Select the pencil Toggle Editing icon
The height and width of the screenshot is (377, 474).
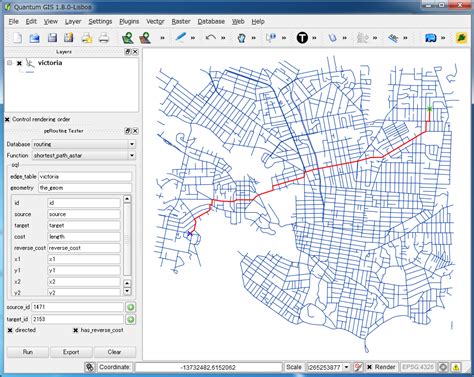[180, 37]
